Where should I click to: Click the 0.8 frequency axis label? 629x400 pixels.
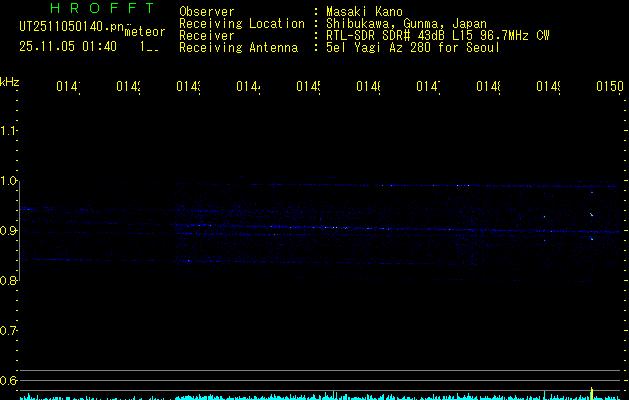10,281
